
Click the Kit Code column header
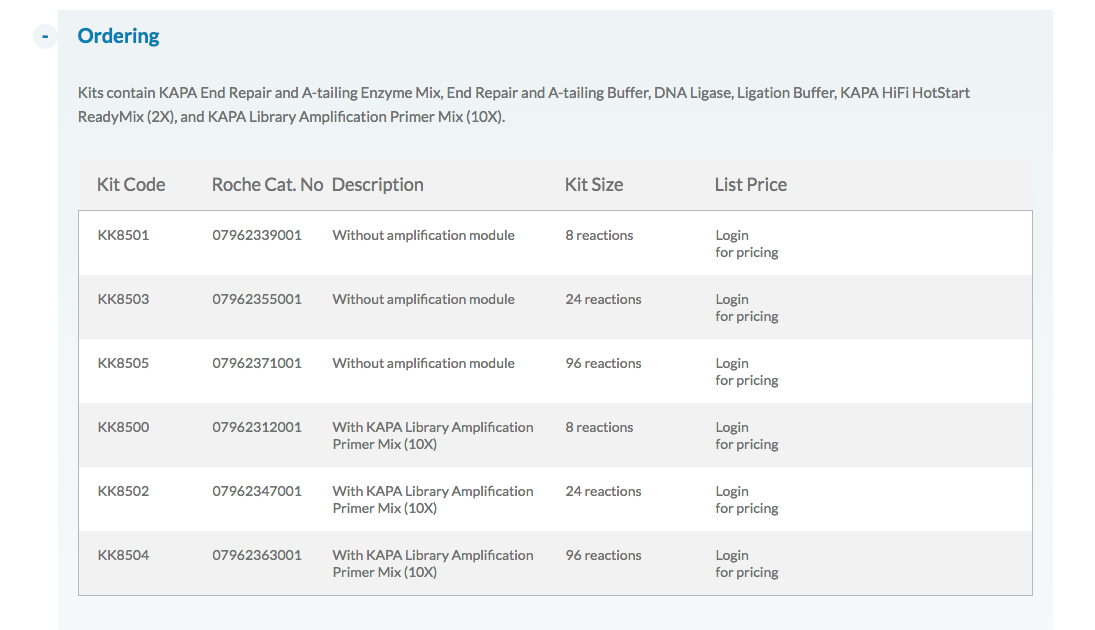(131, 184)
